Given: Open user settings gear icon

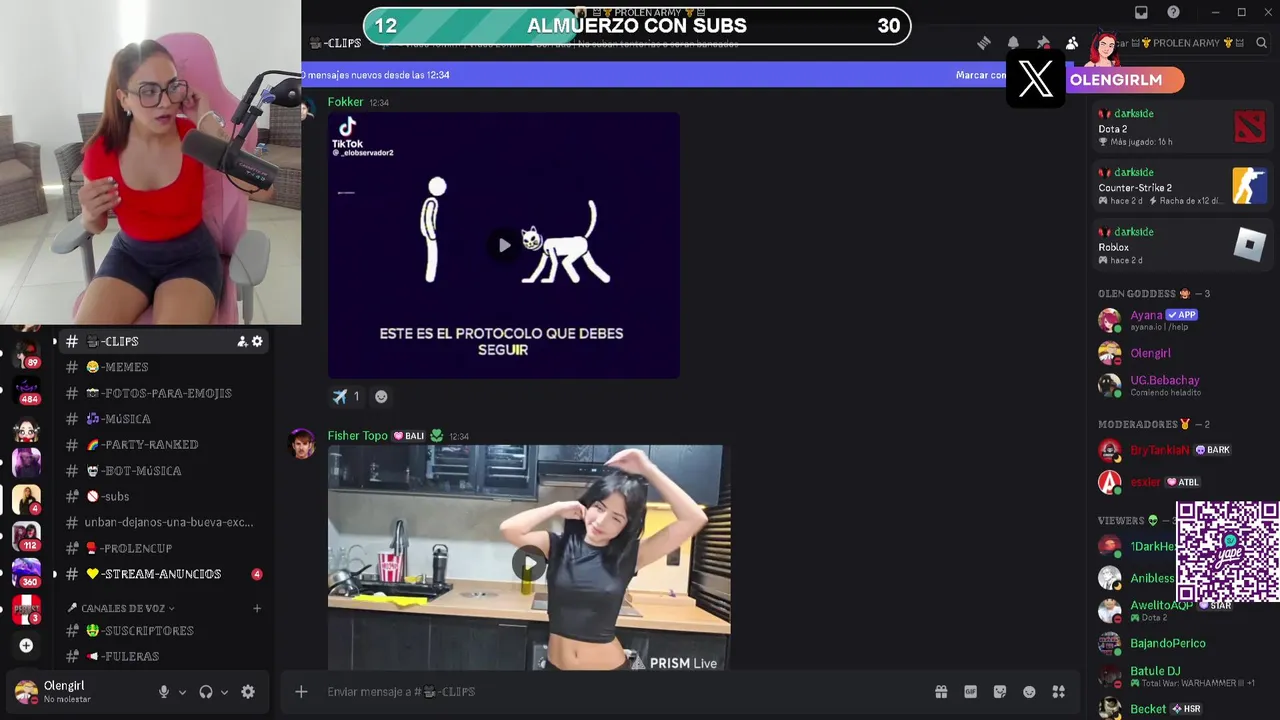Looking at the screenshot, I should (248, 692).
